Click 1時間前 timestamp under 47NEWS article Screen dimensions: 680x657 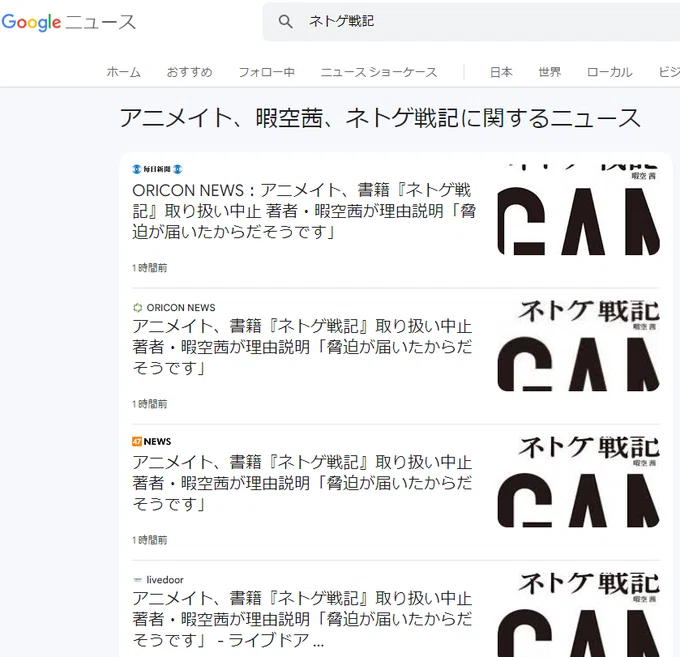[150, 540]
